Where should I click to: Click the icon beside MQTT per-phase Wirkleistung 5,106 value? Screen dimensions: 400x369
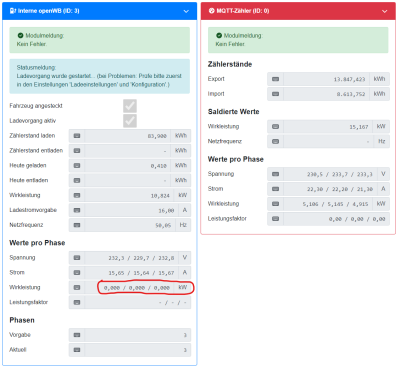pos(275,204)
